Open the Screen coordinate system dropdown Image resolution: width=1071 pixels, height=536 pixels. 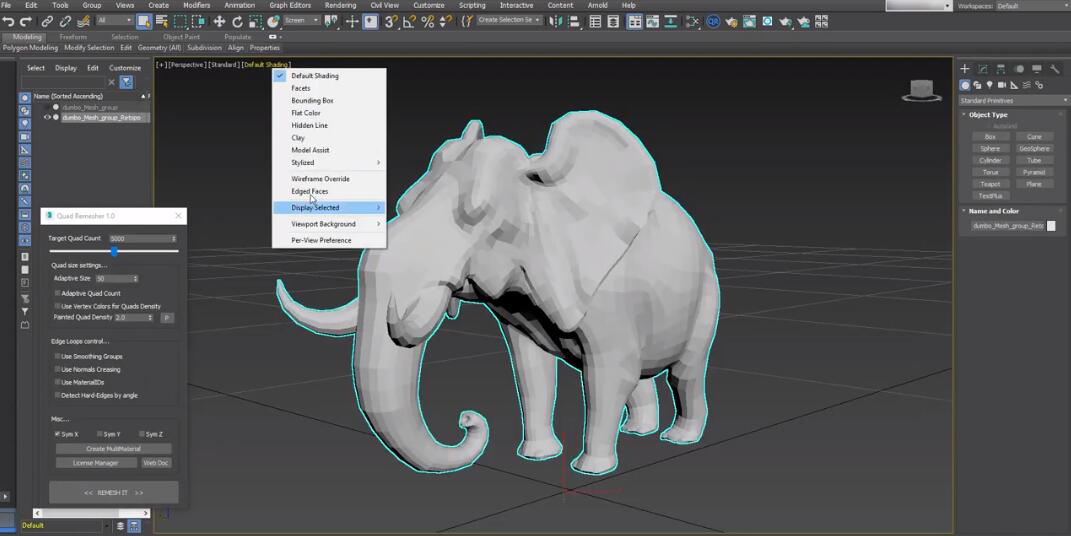pos(301,21)
